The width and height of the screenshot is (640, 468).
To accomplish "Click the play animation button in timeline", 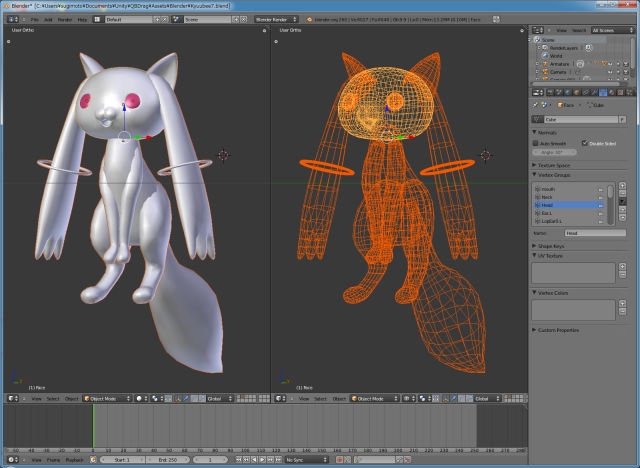I will coord(262,459).
